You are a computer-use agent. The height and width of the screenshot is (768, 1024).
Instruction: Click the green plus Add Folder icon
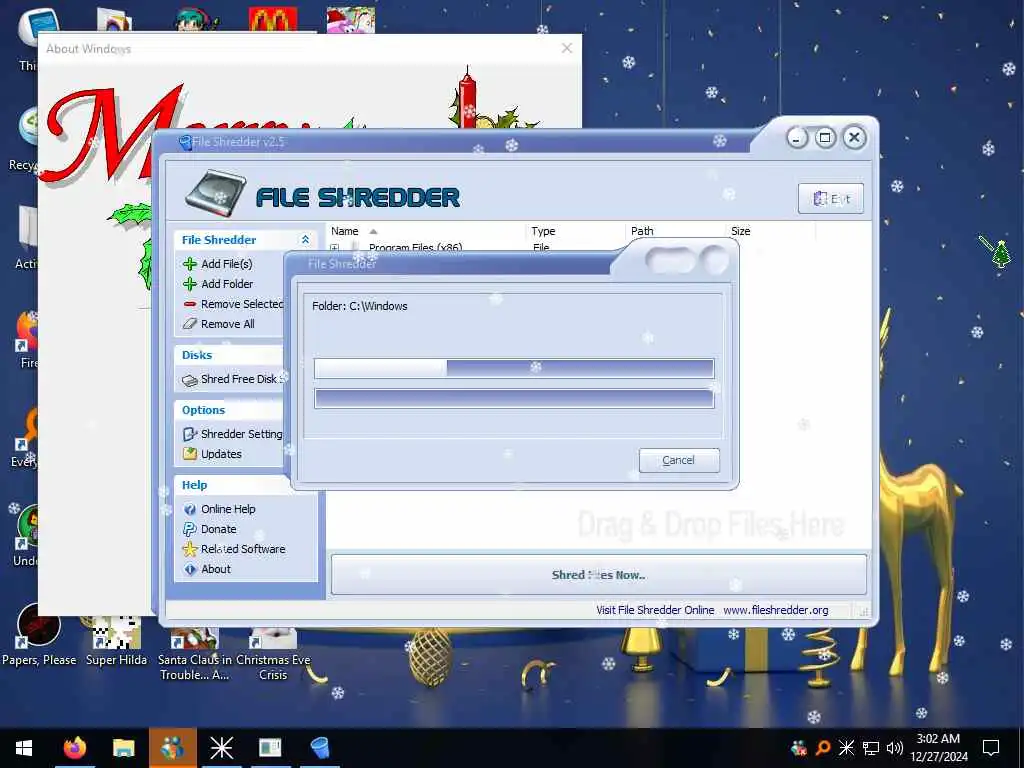(x=190, y=284)
